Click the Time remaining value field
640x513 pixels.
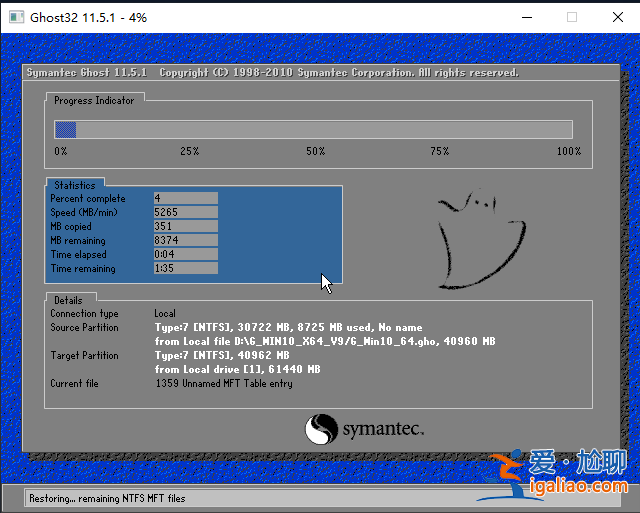(x=185, y=268)
